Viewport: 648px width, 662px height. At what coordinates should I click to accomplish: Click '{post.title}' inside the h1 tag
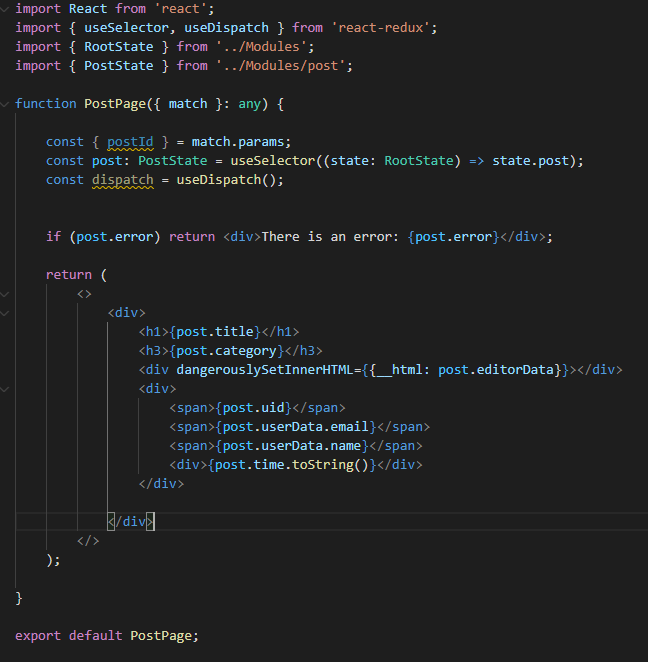click(x=215, y=332)
